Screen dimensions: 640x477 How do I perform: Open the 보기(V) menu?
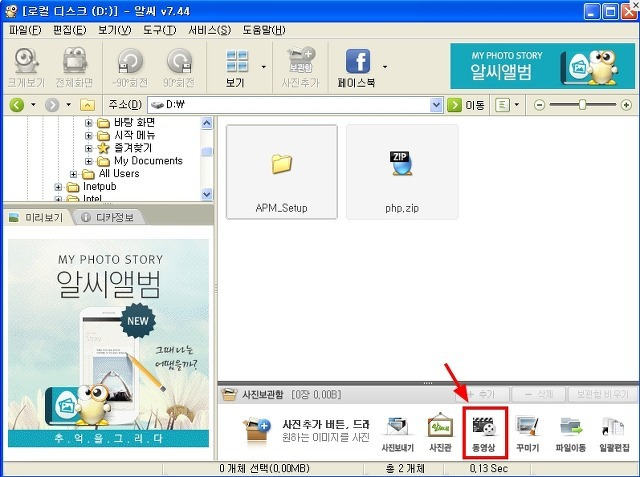(115, 30)
